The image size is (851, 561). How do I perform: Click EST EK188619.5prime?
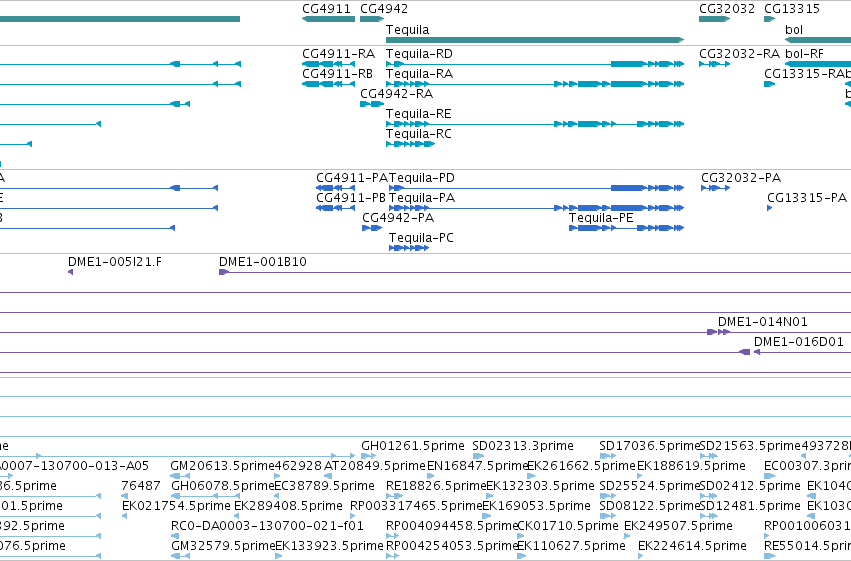pos(691,466)
